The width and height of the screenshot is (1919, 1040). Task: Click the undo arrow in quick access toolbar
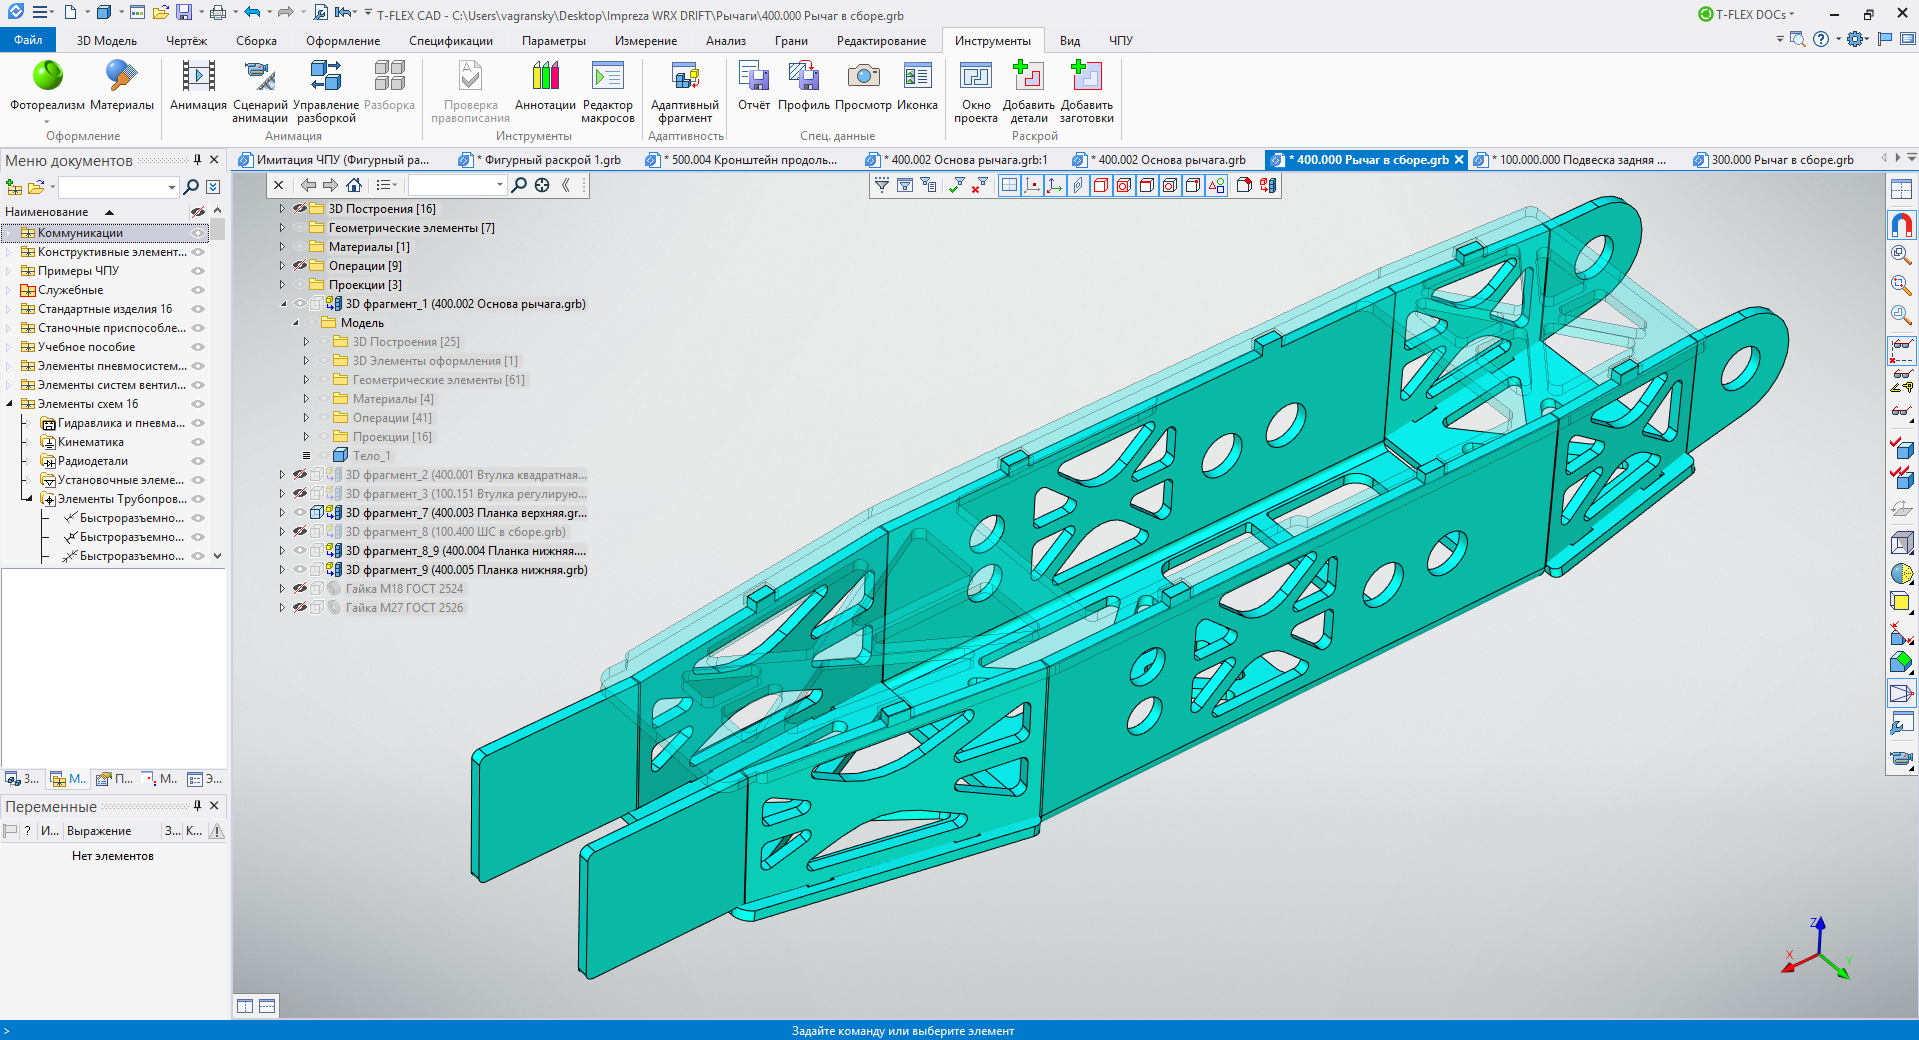coord(252,13)
